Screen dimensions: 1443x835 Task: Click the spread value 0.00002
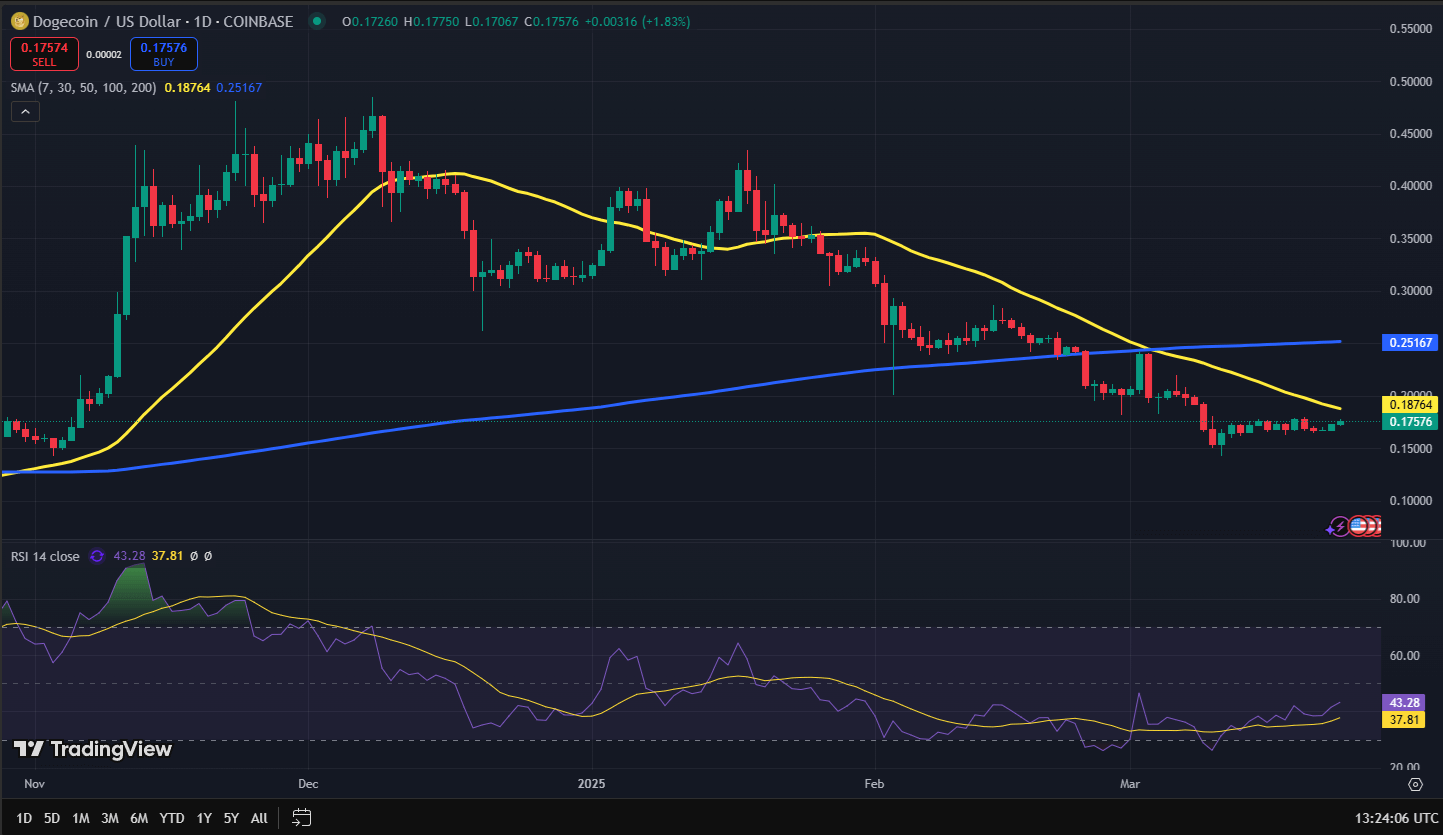104,55
